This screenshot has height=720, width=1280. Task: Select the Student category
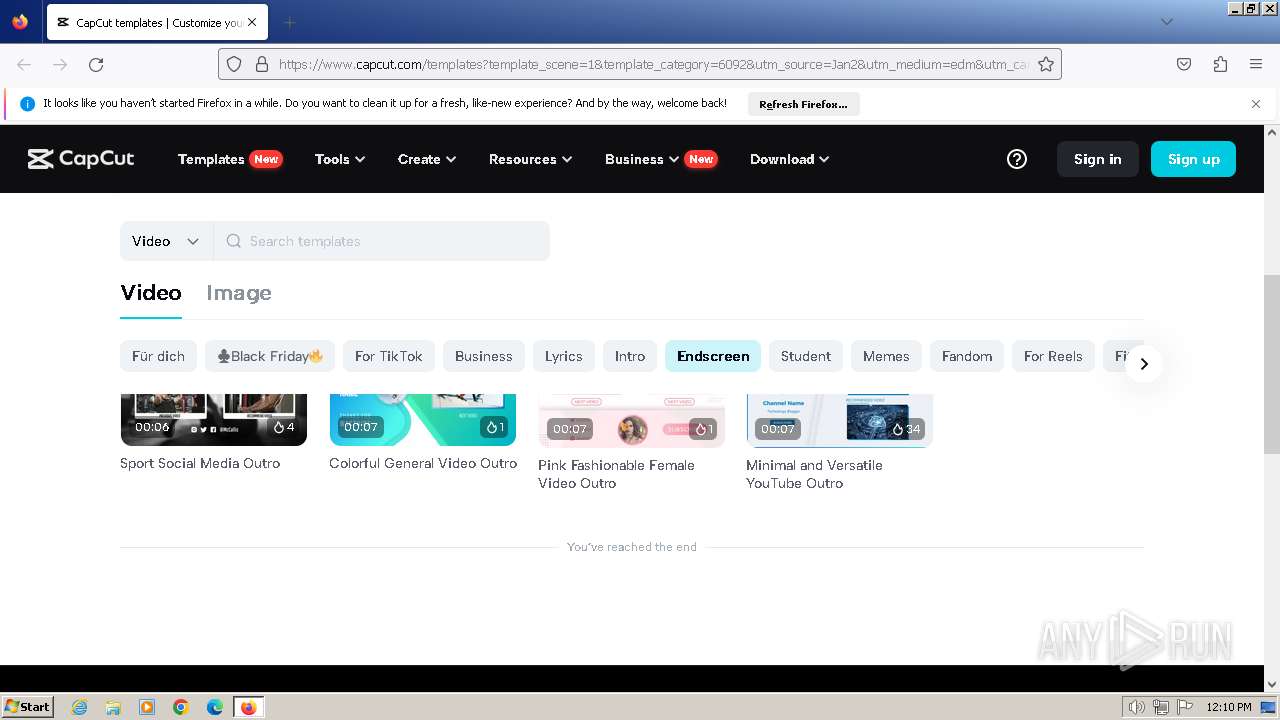806,356
